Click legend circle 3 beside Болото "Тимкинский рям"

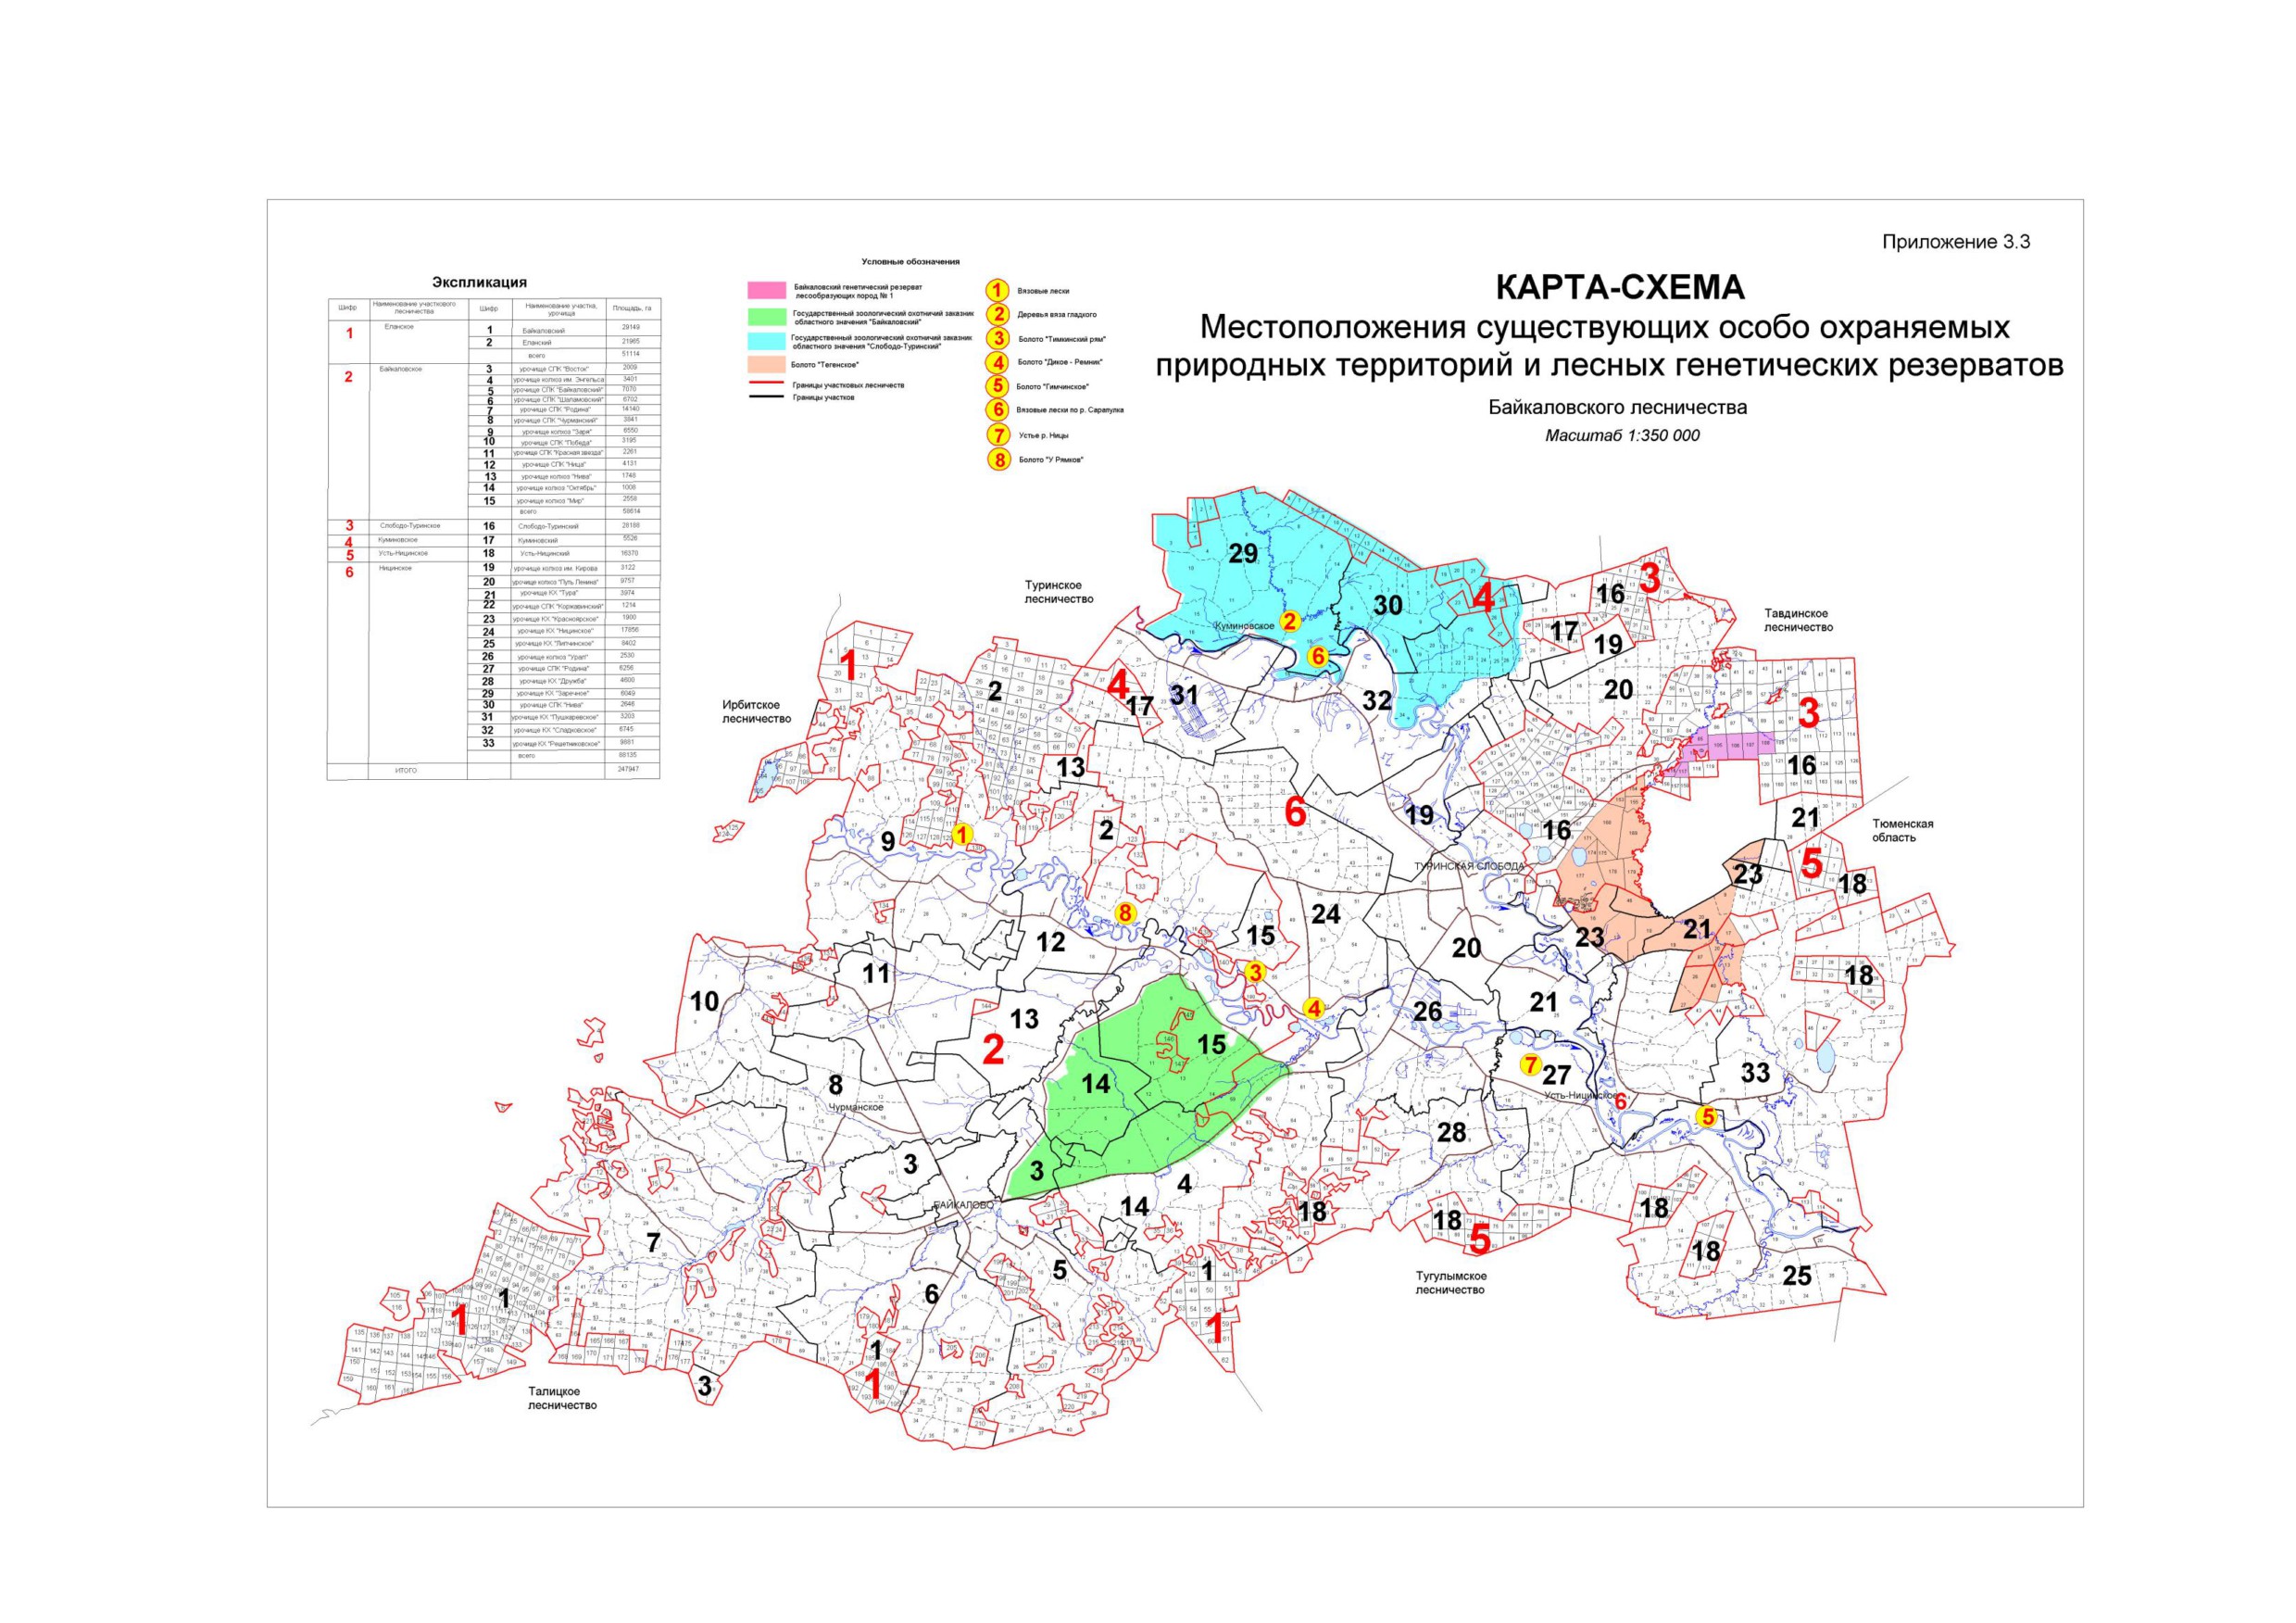coord(997,339)
